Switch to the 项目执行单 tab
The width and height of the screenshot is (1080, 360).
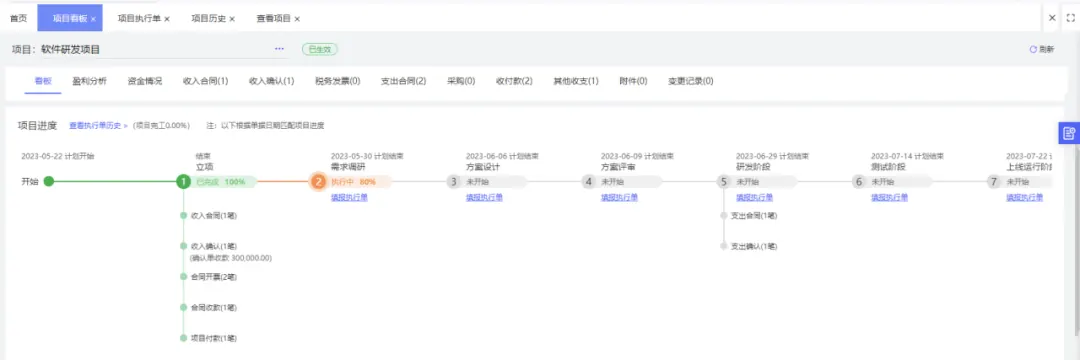[x=139, y=19]
